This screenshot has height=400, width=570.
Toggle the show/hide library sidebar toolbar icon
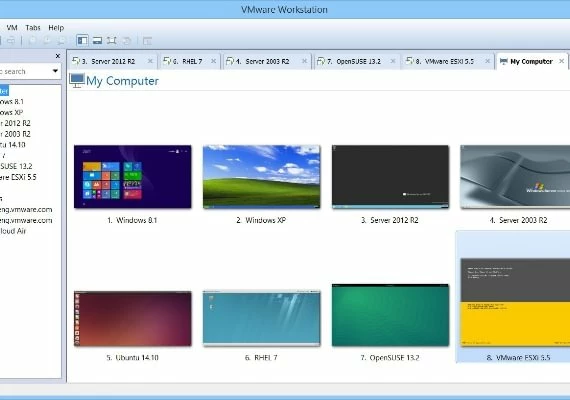[83, 40]
